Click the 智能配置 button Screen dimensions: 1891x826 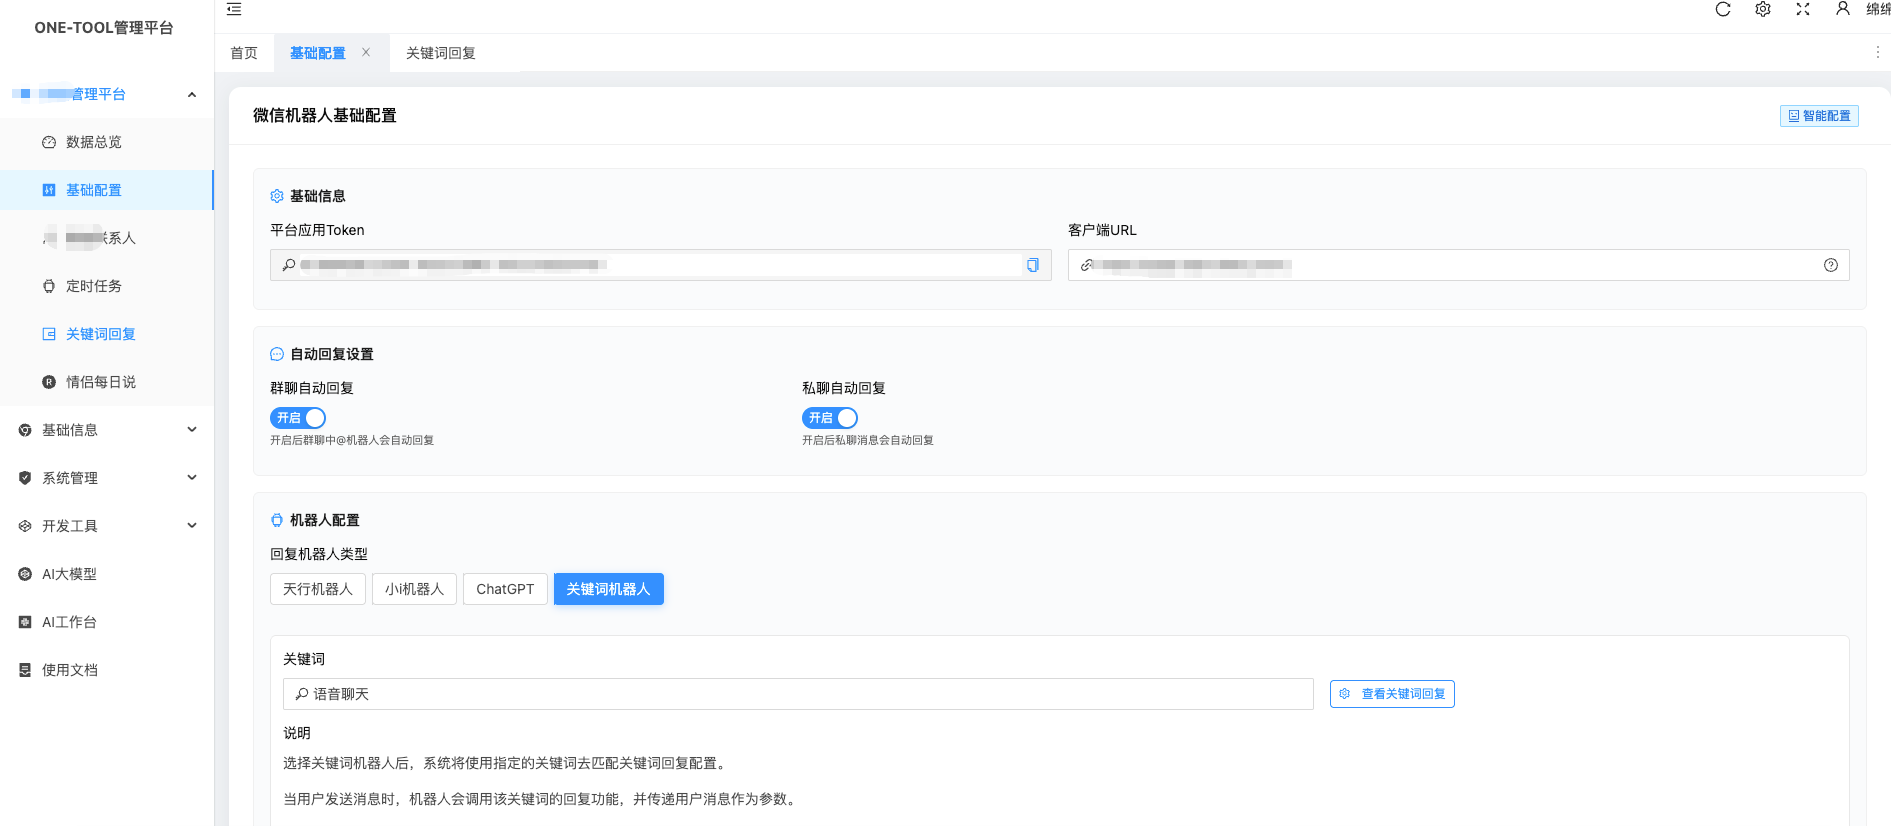[x=1819, y=116]
